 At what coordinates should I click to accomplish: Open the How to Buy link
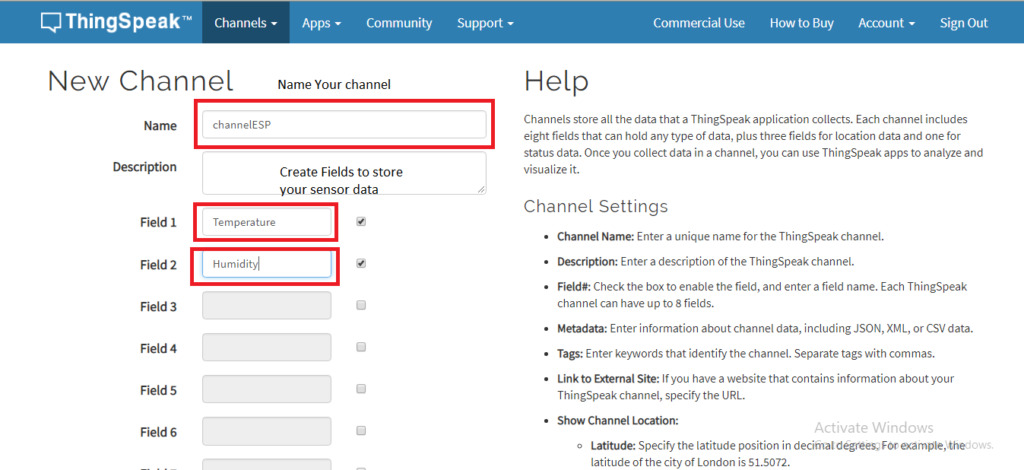[x=803, y=23]
